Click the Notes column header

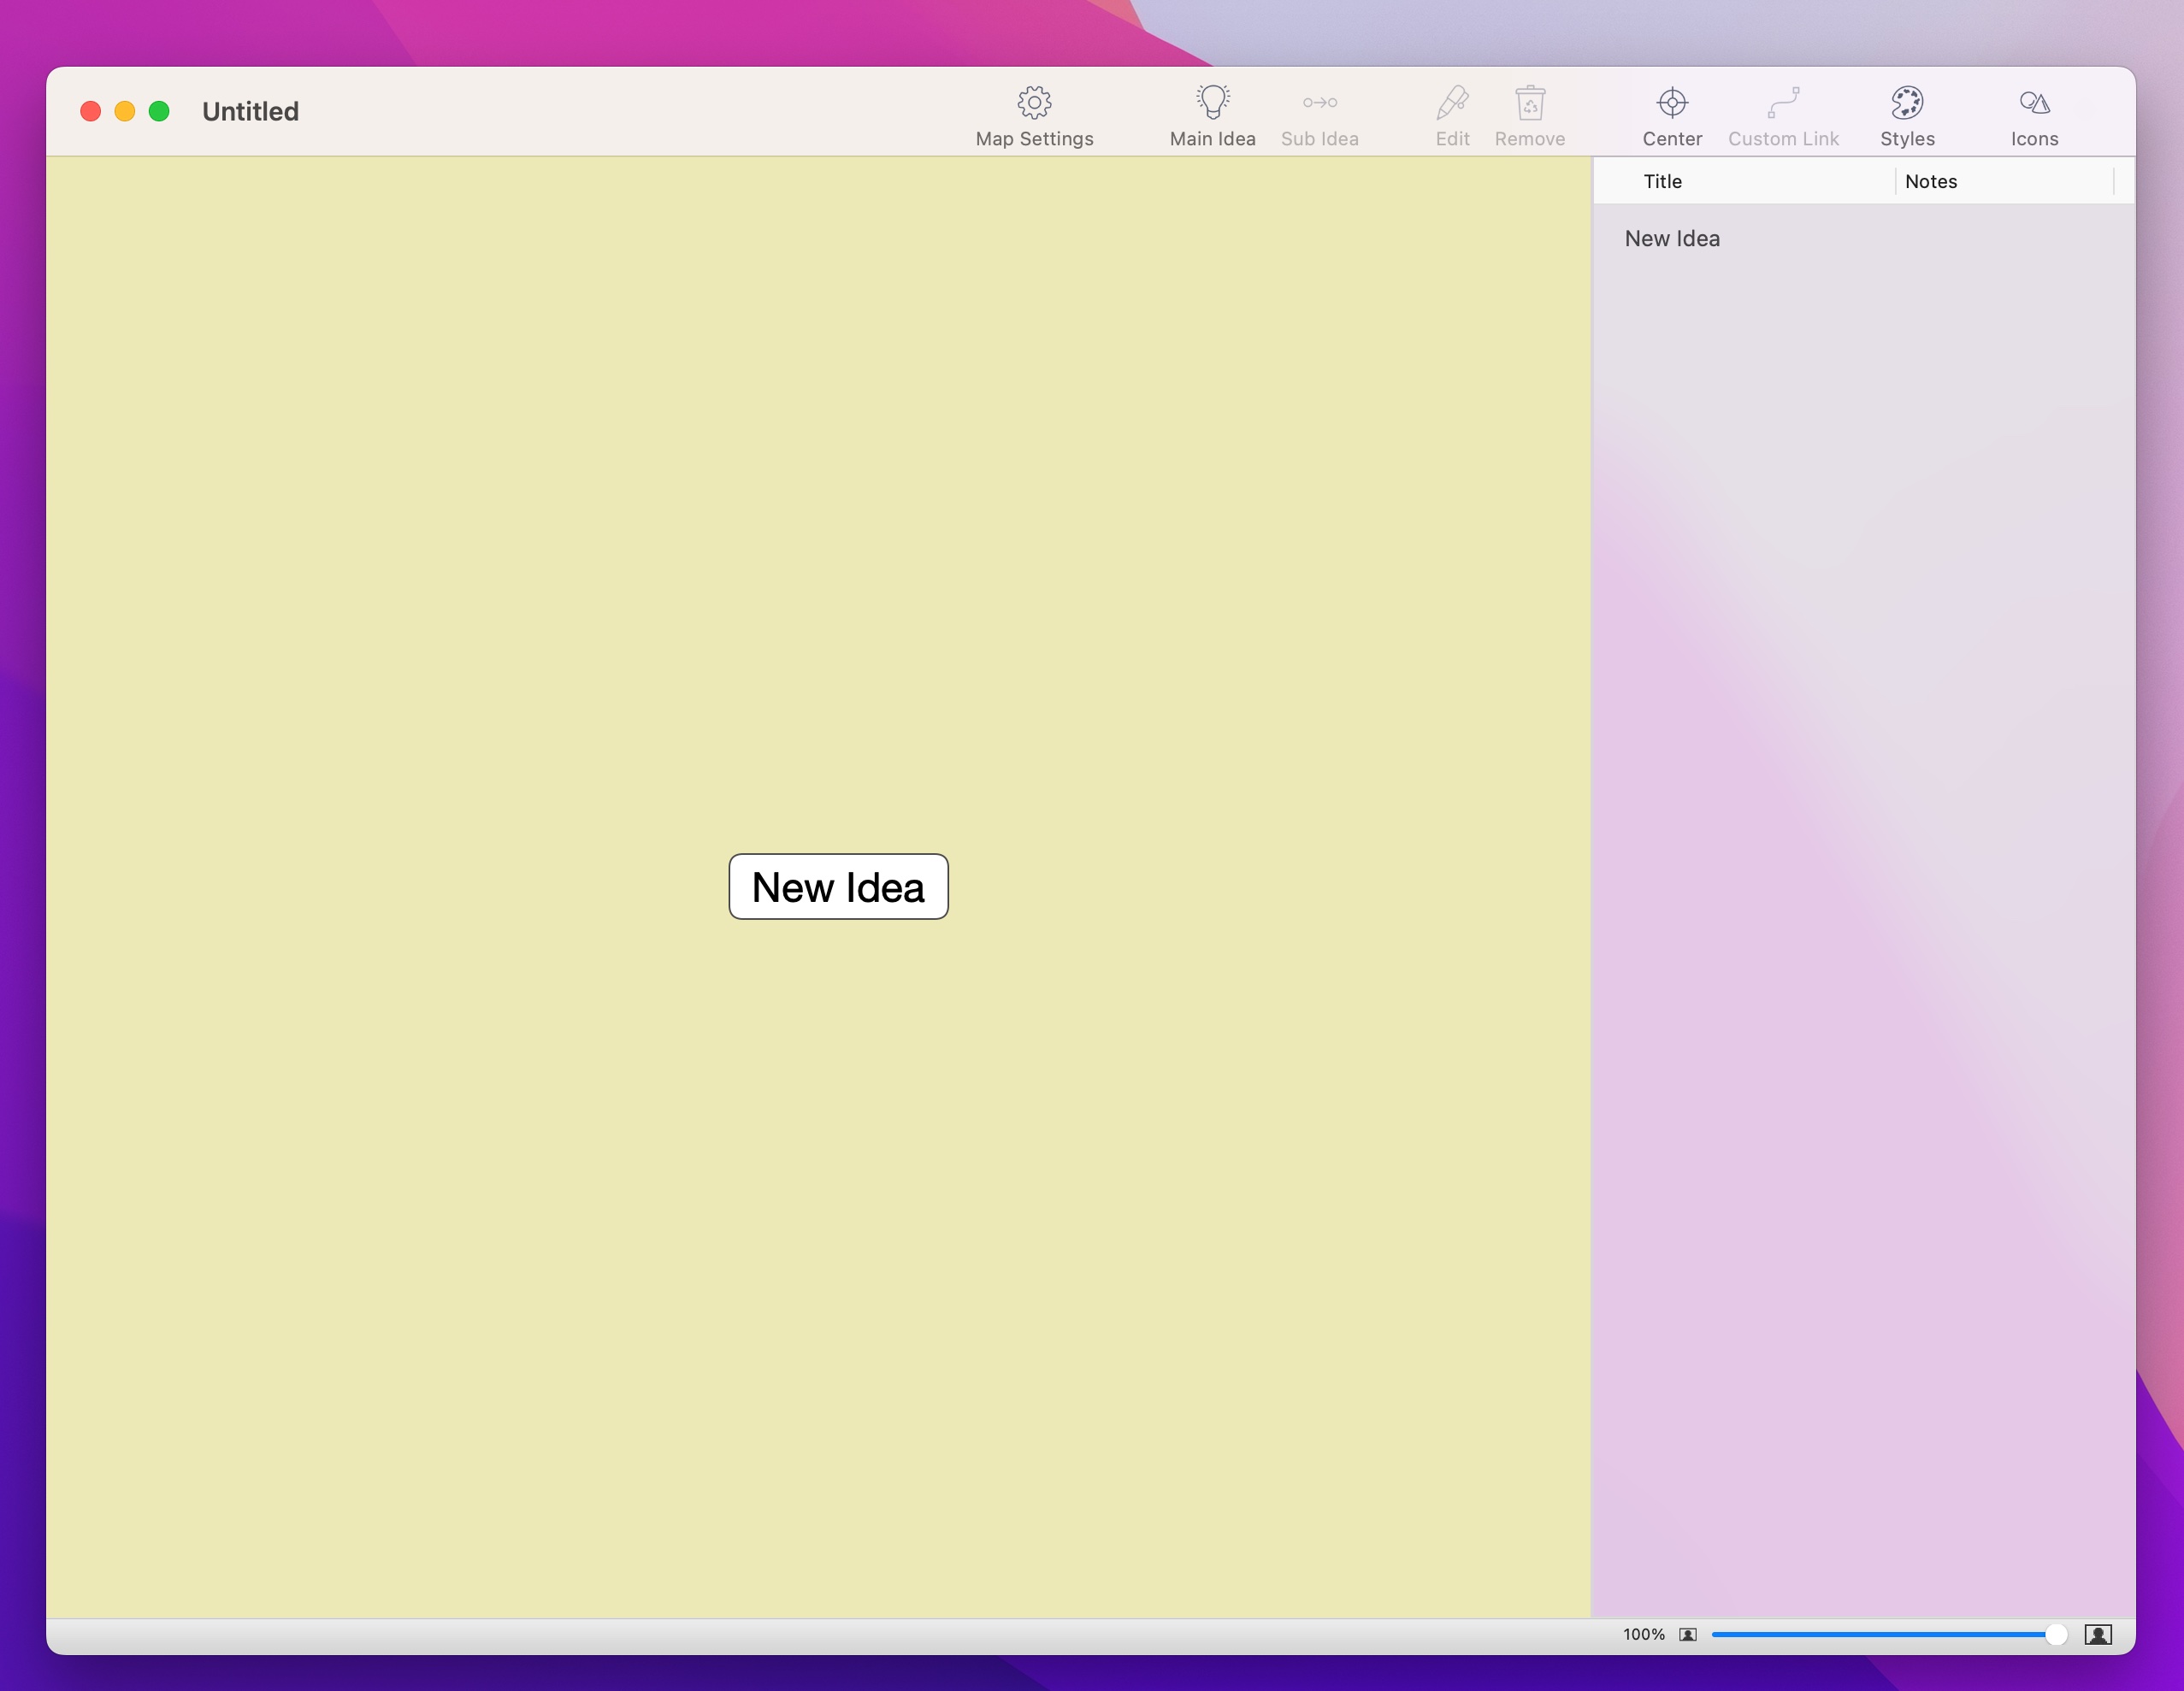[2004, 181]
